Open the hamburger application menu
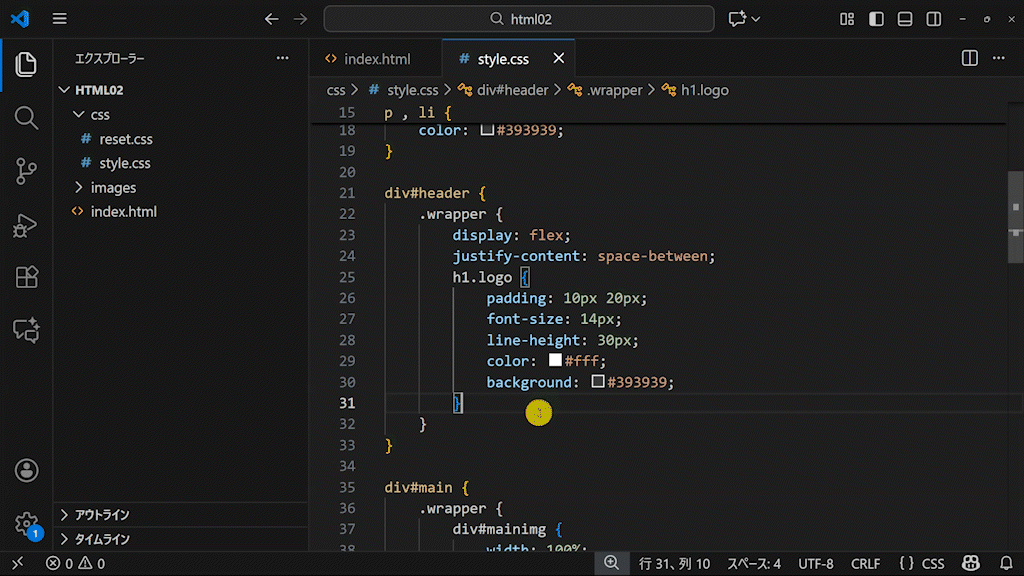The height and width of the screenshot is (576, 1024). click(60, 19)
